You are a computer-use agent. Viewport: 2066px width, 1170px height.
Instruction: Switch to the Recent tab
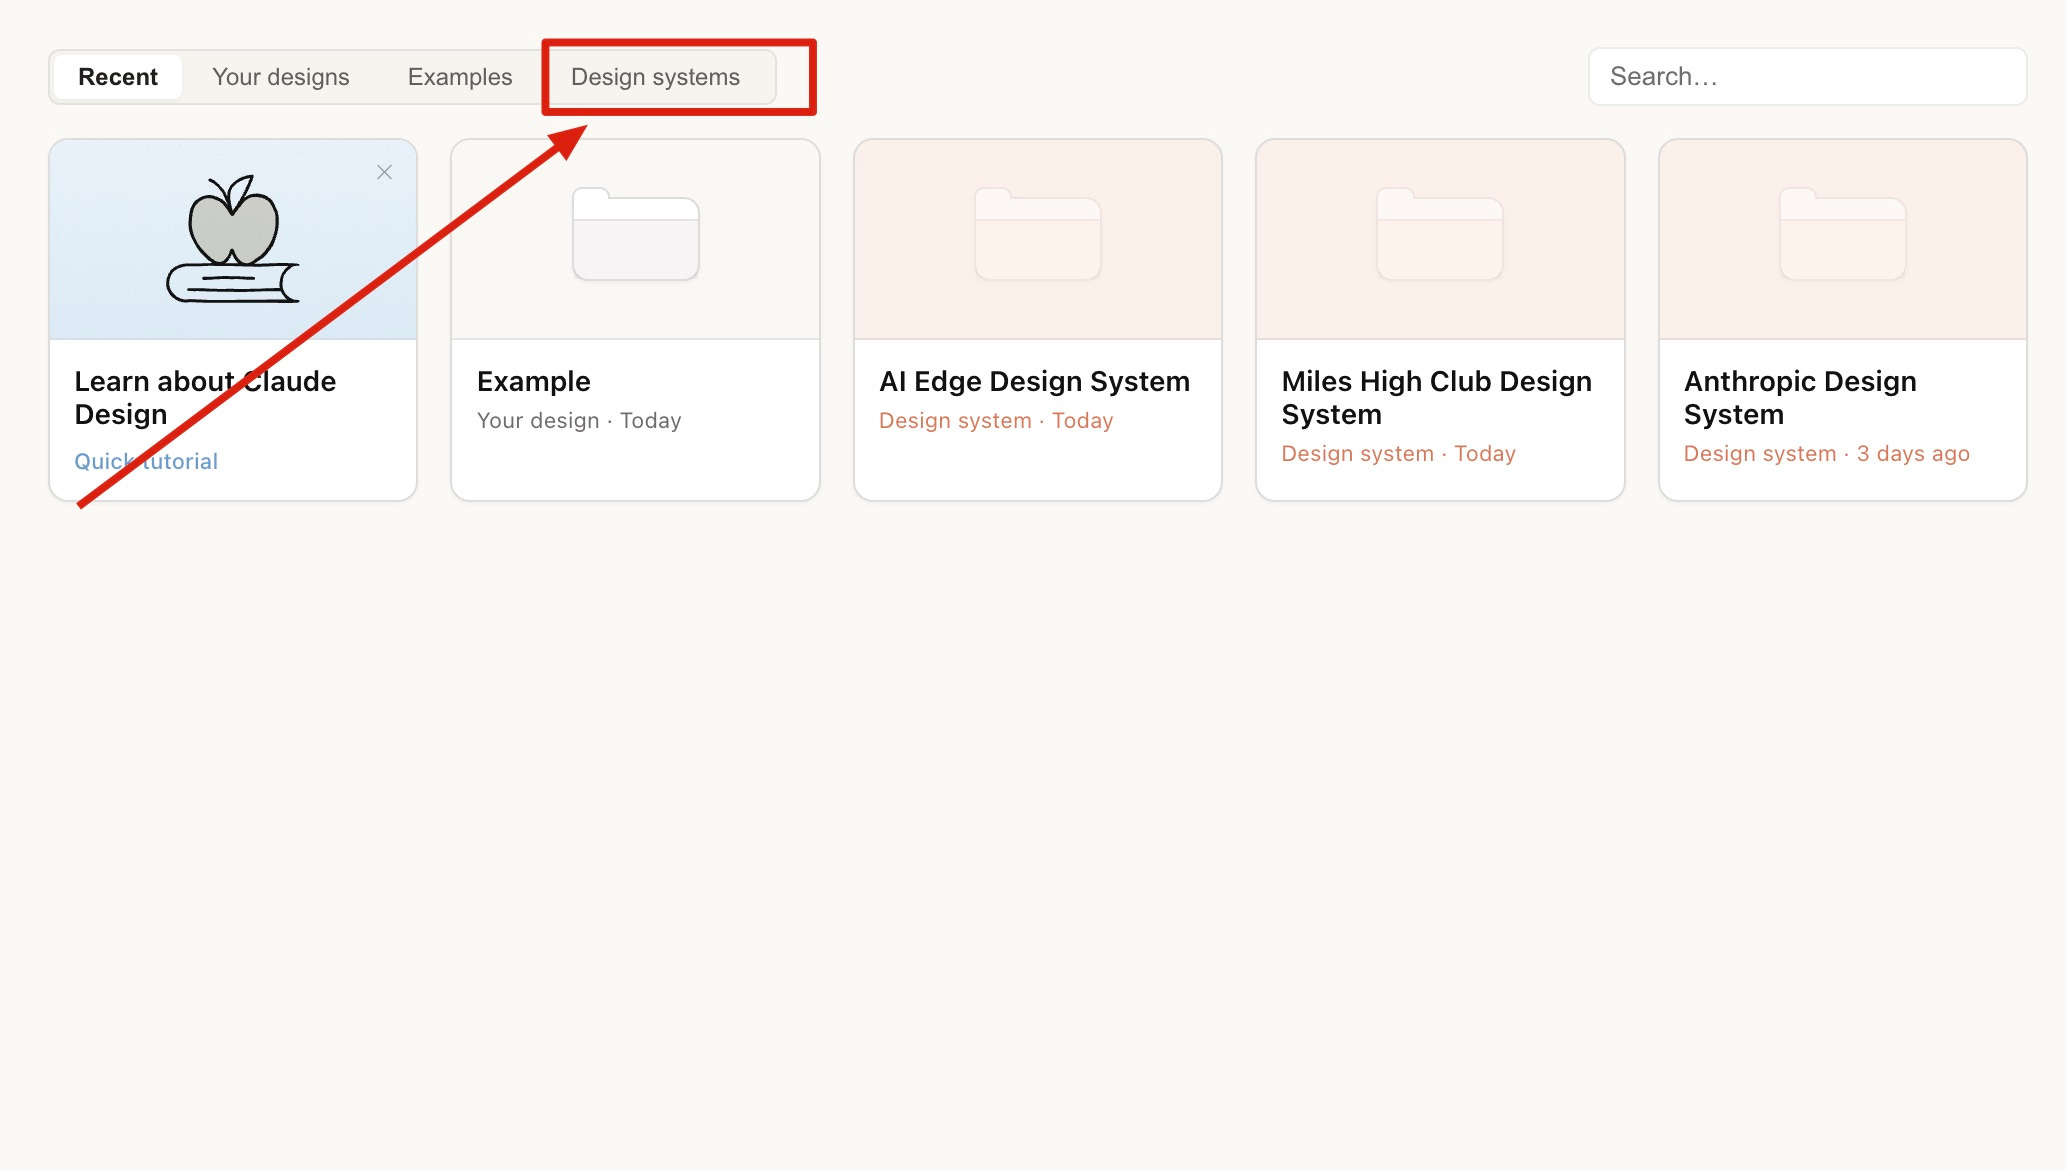pyautogui.click(x=118, y=77)
